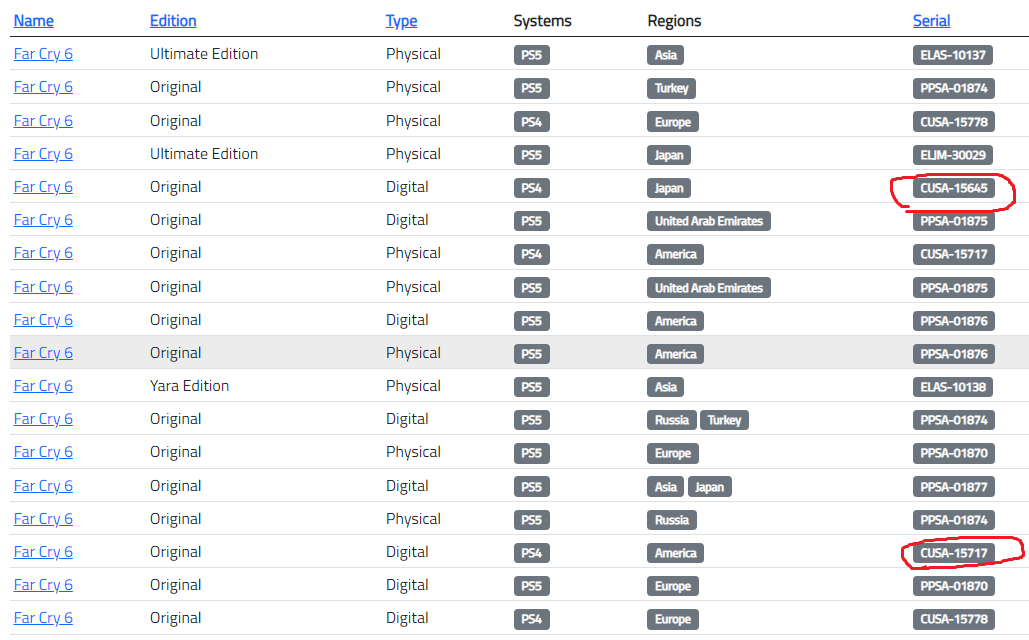This screenshot has height=640, width=1029.
Task: Sort the table by Name column header
Action: tap(33, 21)
